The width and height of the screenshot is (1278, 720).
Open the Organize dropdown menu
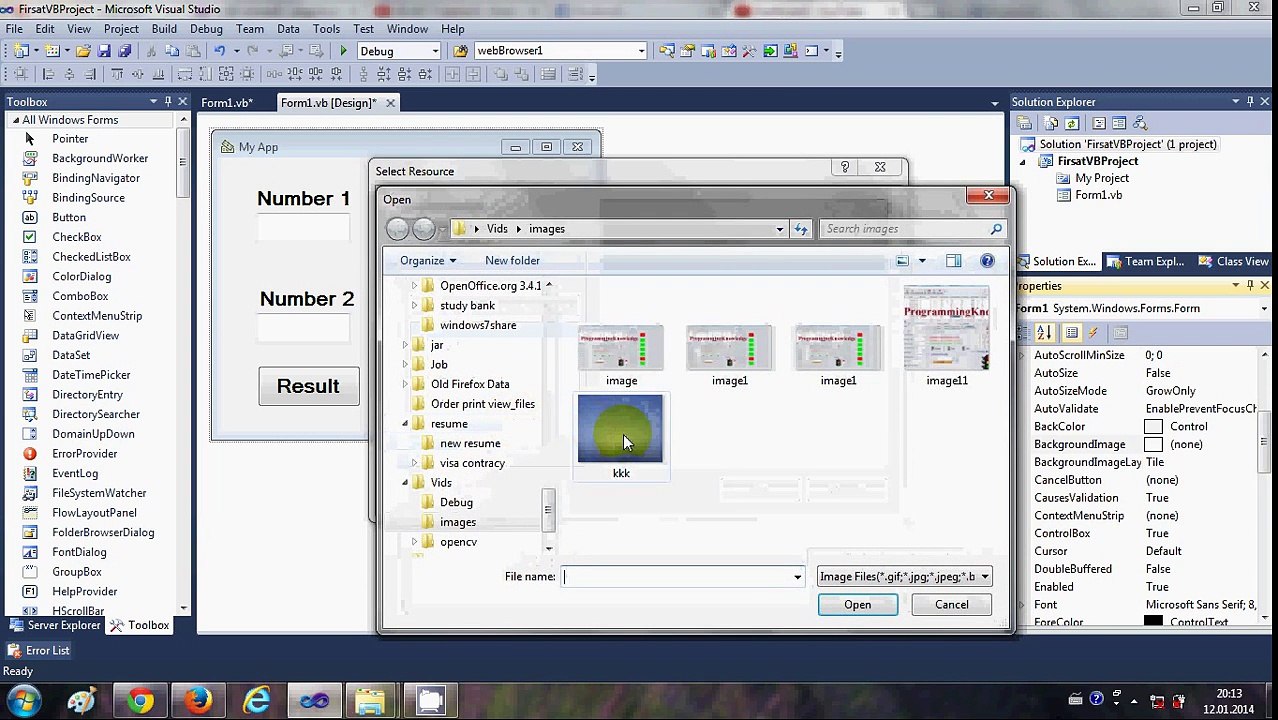[x=427, y=261]
